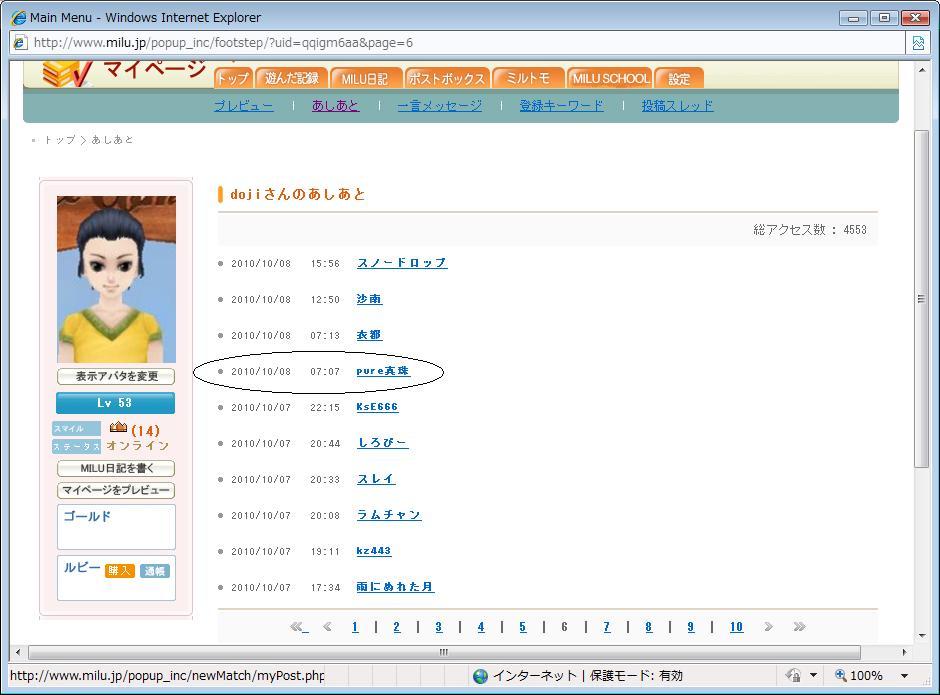Open the zoom level 100% dropdown
The height and width of the screenshot is (695, 940).
click(x=904, y=676)
